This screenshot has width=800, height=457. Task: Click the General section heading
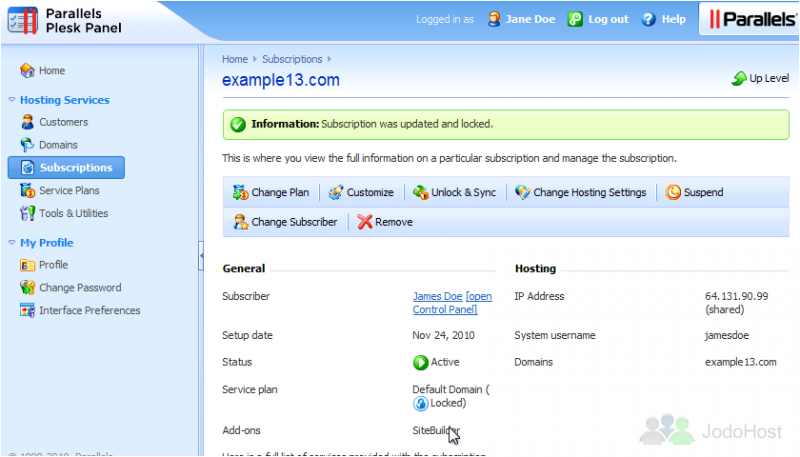[244, 269]
